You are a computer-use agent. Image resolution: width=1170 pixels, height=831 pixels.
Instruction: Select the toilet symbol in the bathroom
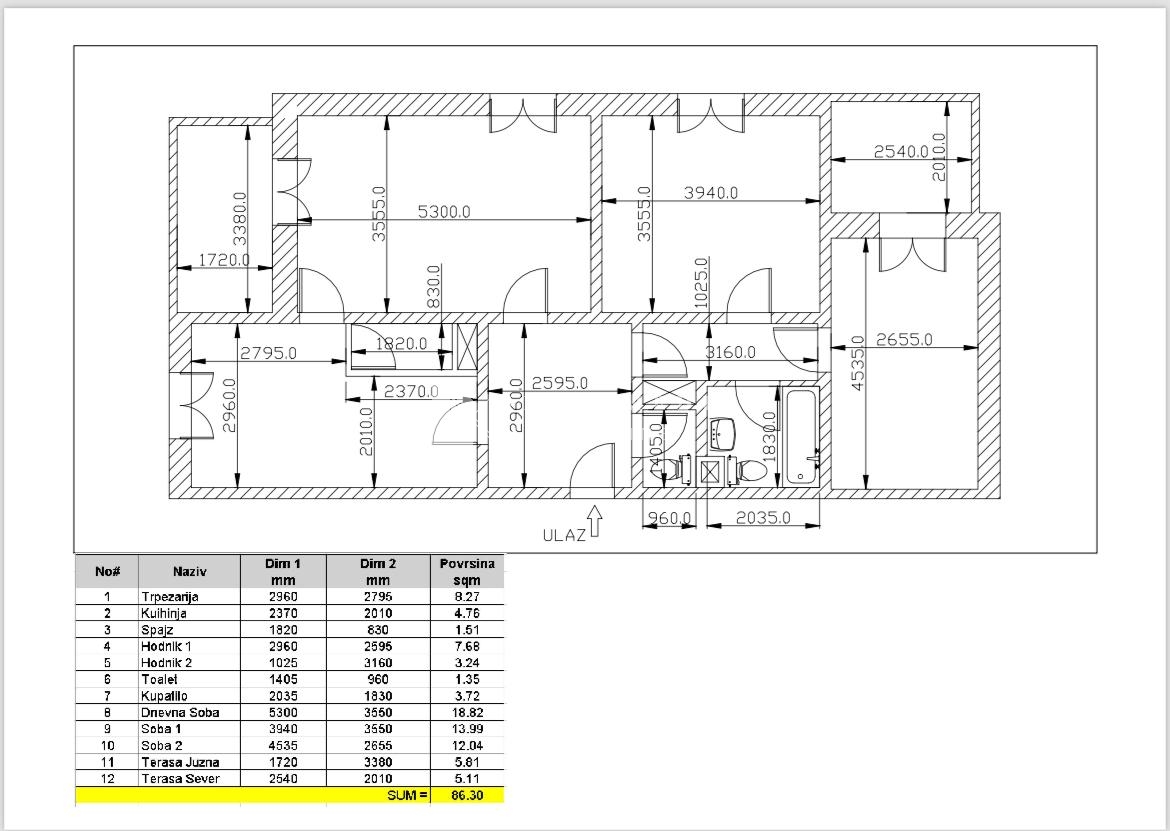(746, 469)
